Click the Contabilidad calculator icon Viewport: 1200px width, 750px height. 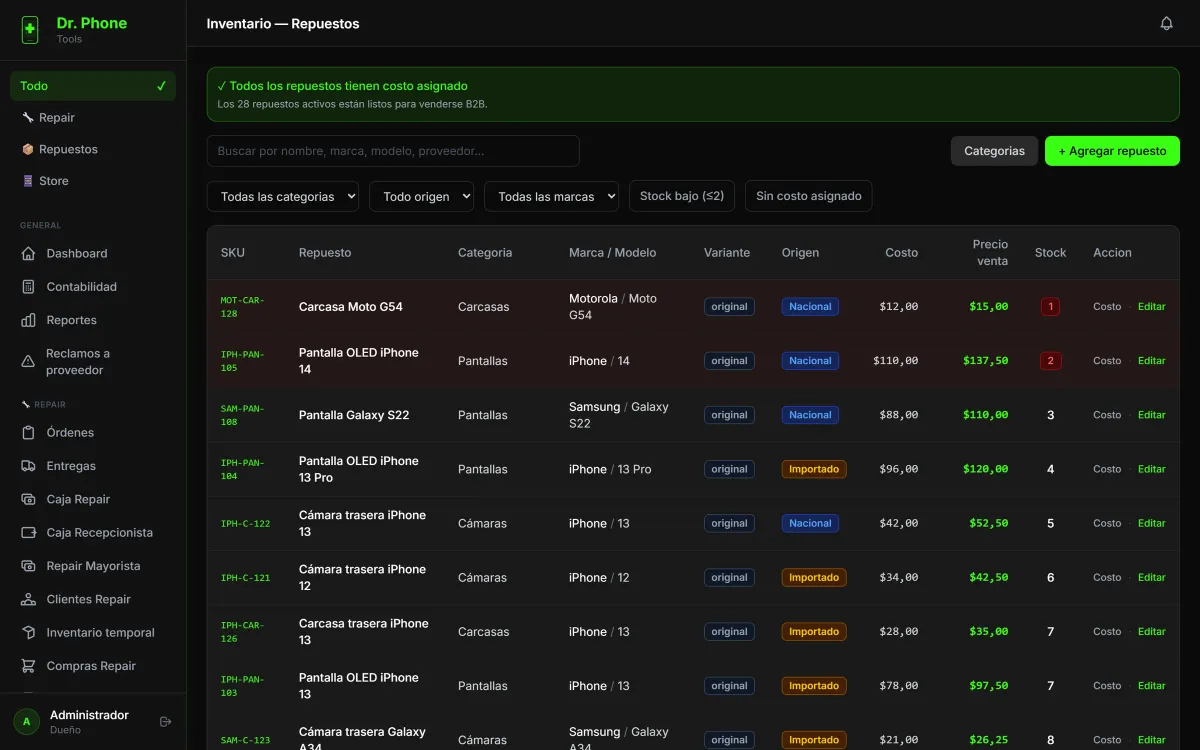click(x=28, y=287)
